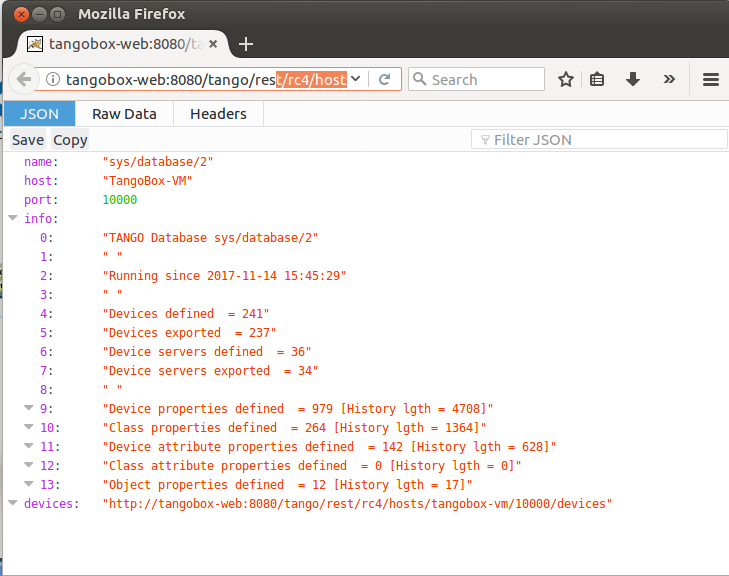Viewport: 729px width, 576px height.
Task: Select the port value 10000
Action: coord(119,200)
